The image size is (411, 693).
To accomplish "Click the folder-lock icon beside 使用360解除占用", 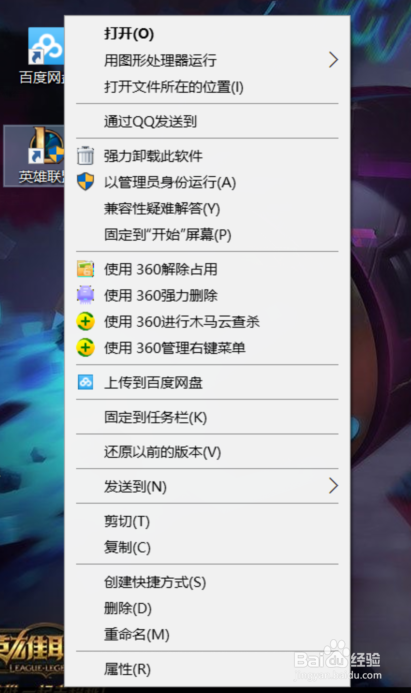I will tap(85, 269).
